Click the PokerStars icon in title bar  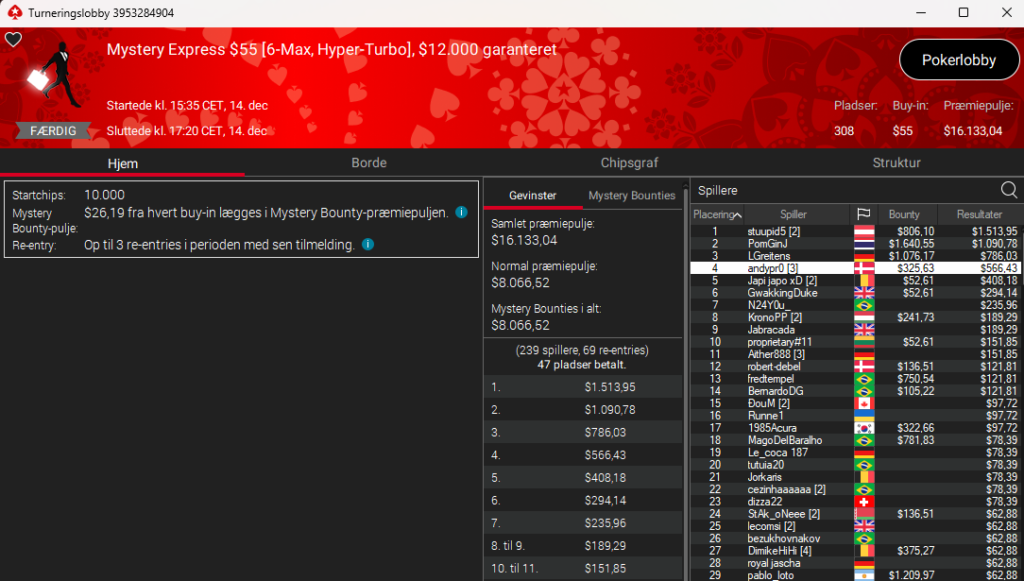pos(14,13)
